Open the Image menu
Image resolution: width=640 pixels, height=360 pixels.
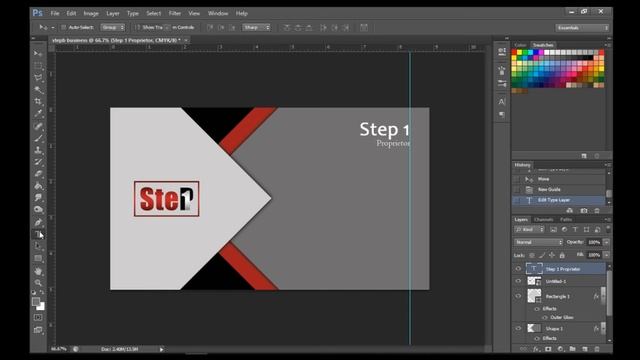tap(91, 13)
